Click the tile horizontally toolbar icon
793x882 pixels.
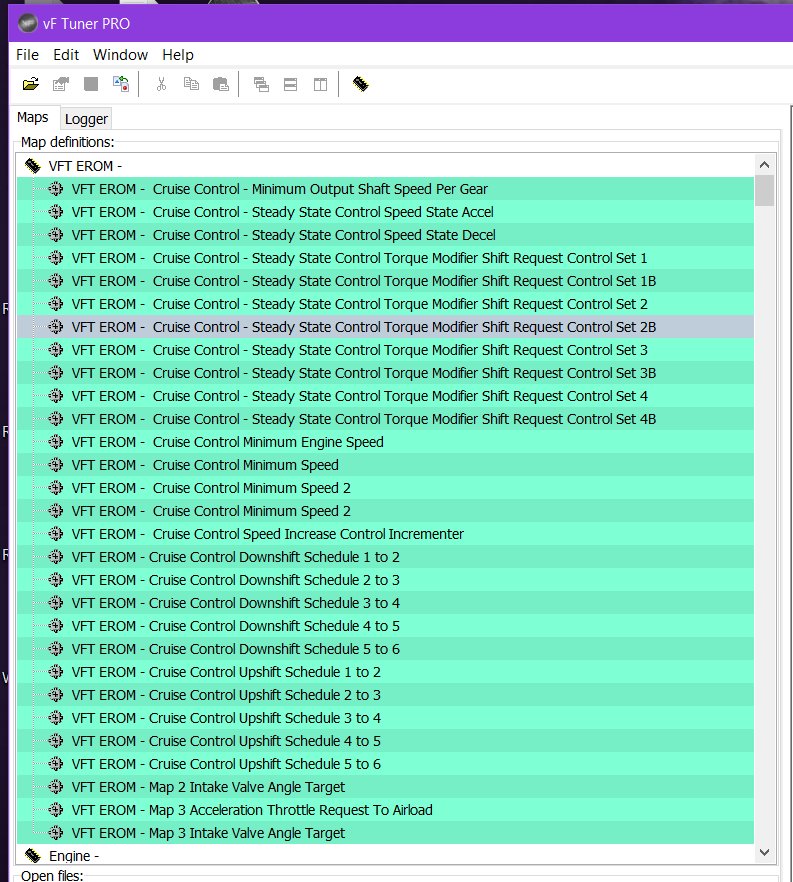click(290, 84)
